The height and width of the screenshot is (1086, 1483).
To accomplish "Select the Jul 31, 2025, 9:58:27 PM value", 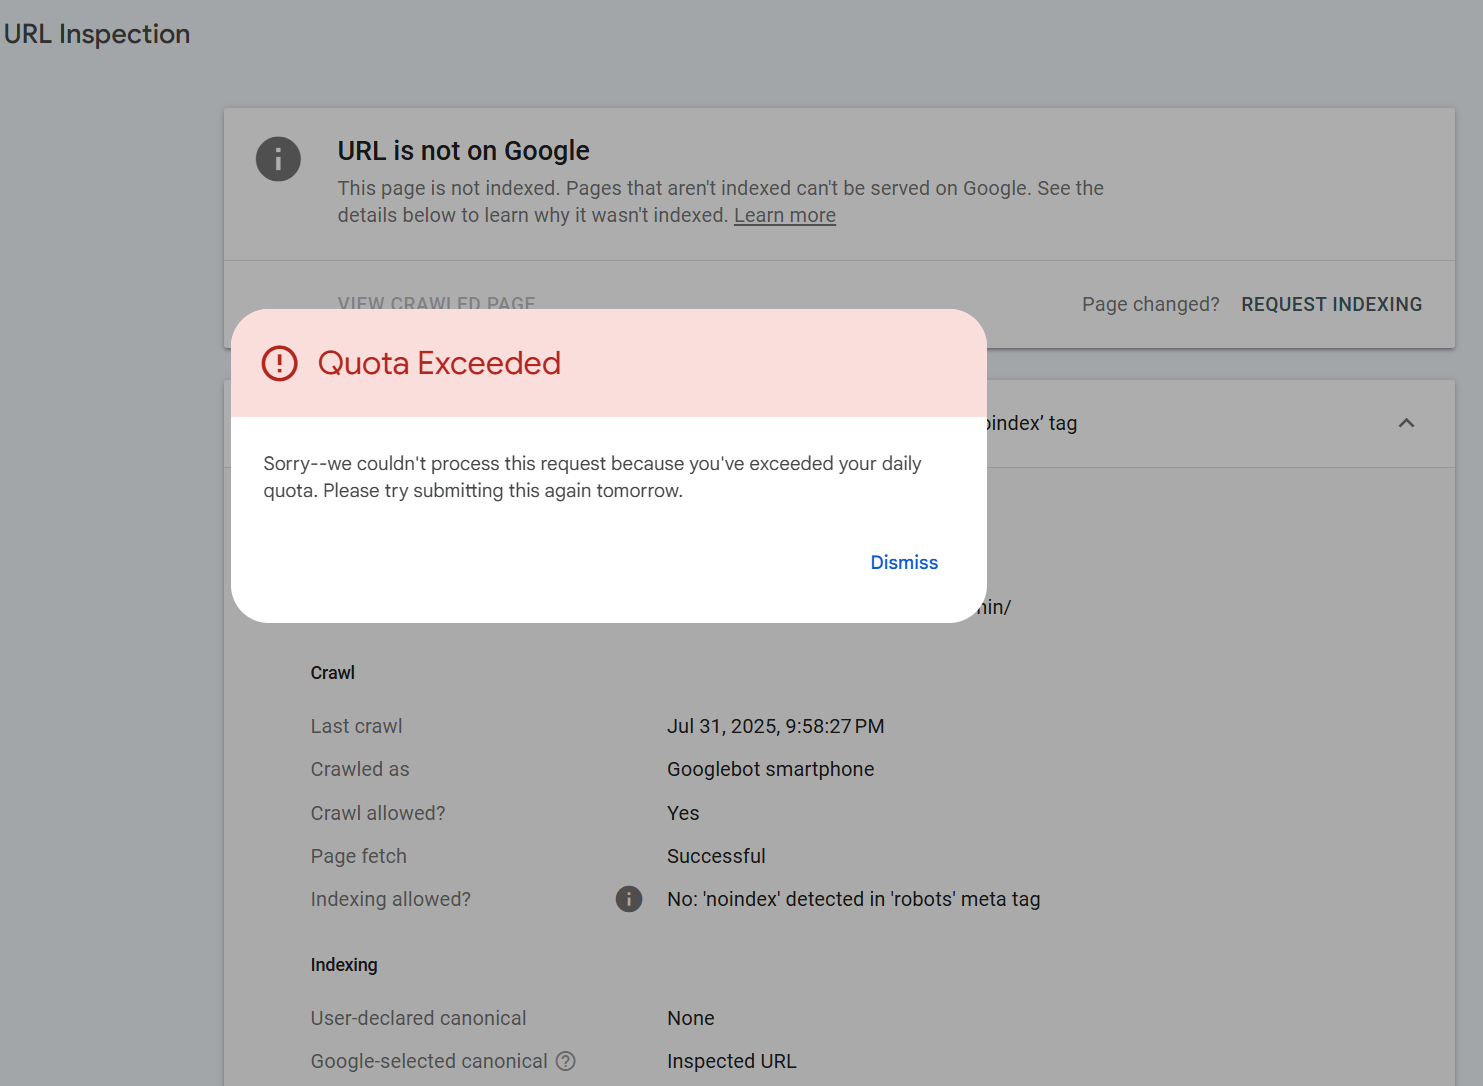I will point(776,726).
